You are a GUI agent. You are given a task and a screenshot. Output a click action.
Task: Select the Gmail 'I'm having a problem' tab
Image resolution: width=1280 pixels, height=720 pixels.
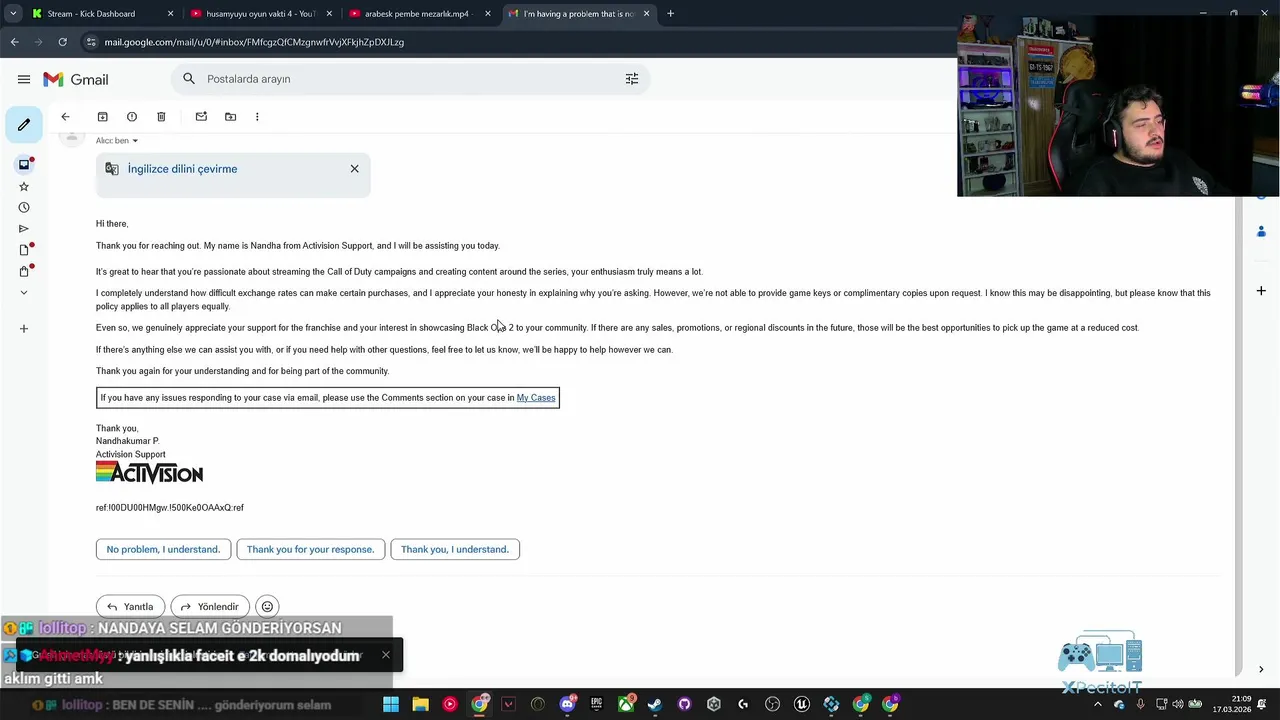pos(579,14)
